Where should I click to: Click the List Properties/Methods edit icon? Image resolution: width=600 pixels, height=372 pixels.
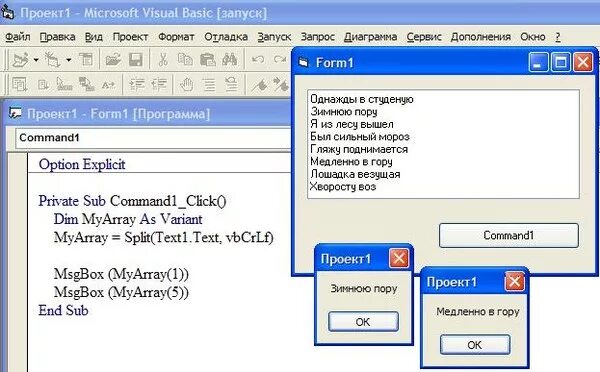pyautogui.click(x=20, y=84)
